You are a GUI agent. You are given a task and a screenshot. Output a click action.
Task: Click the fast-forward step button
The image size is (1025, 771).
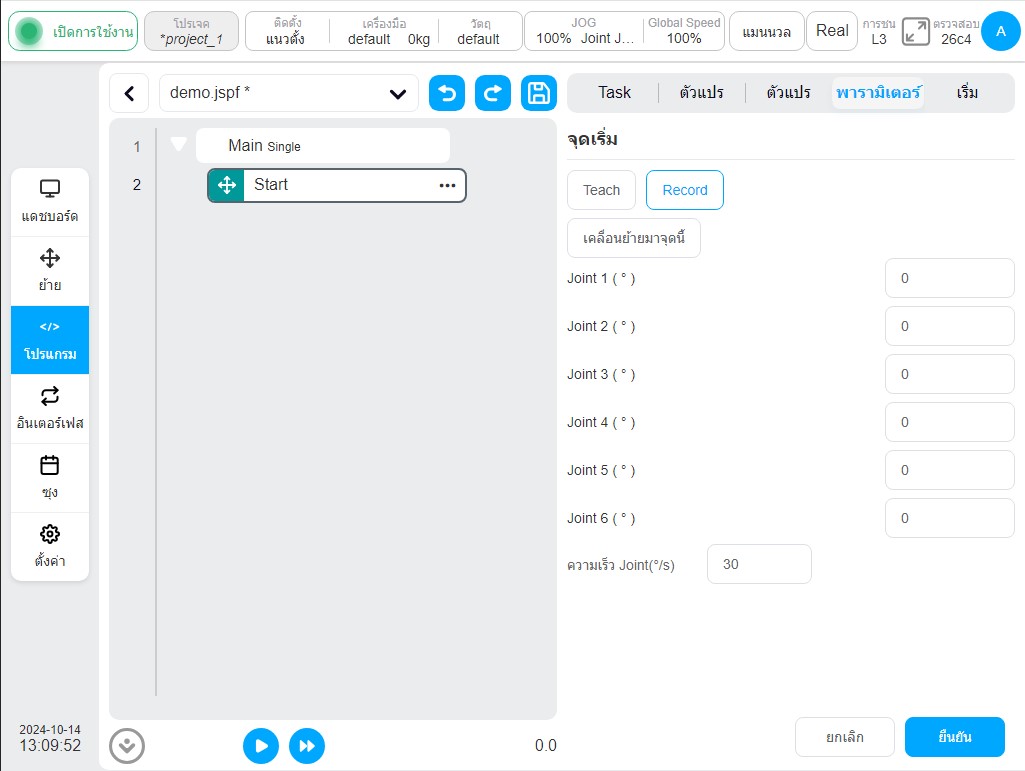coord(307,745)
